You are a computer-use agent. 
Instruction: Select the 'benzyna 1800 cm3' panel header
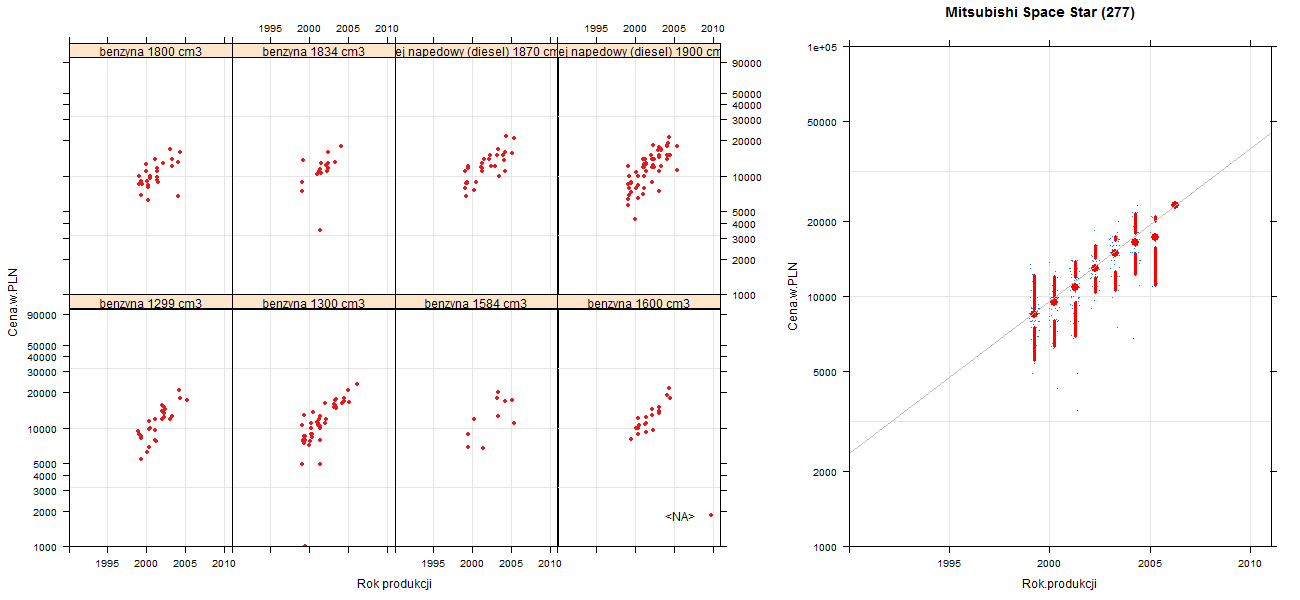(x=151, y=51)
